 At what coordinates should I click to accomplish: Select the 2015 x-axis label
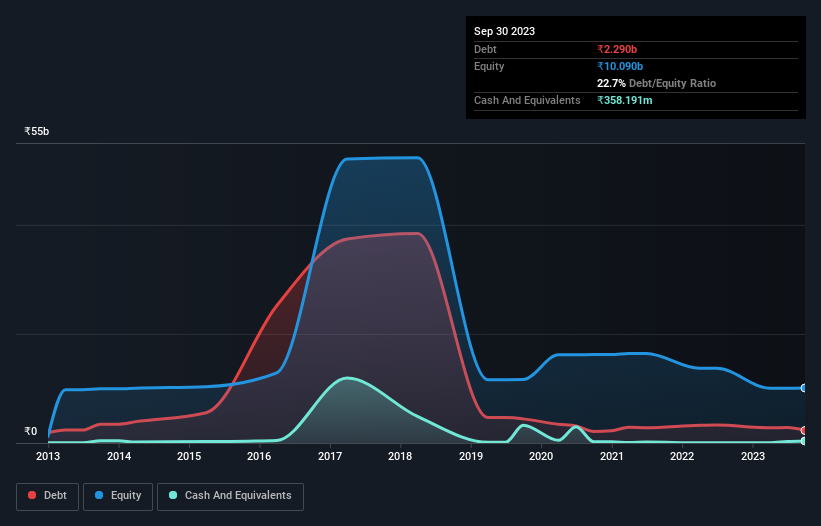pyautogui.click(x=189, y=456)
